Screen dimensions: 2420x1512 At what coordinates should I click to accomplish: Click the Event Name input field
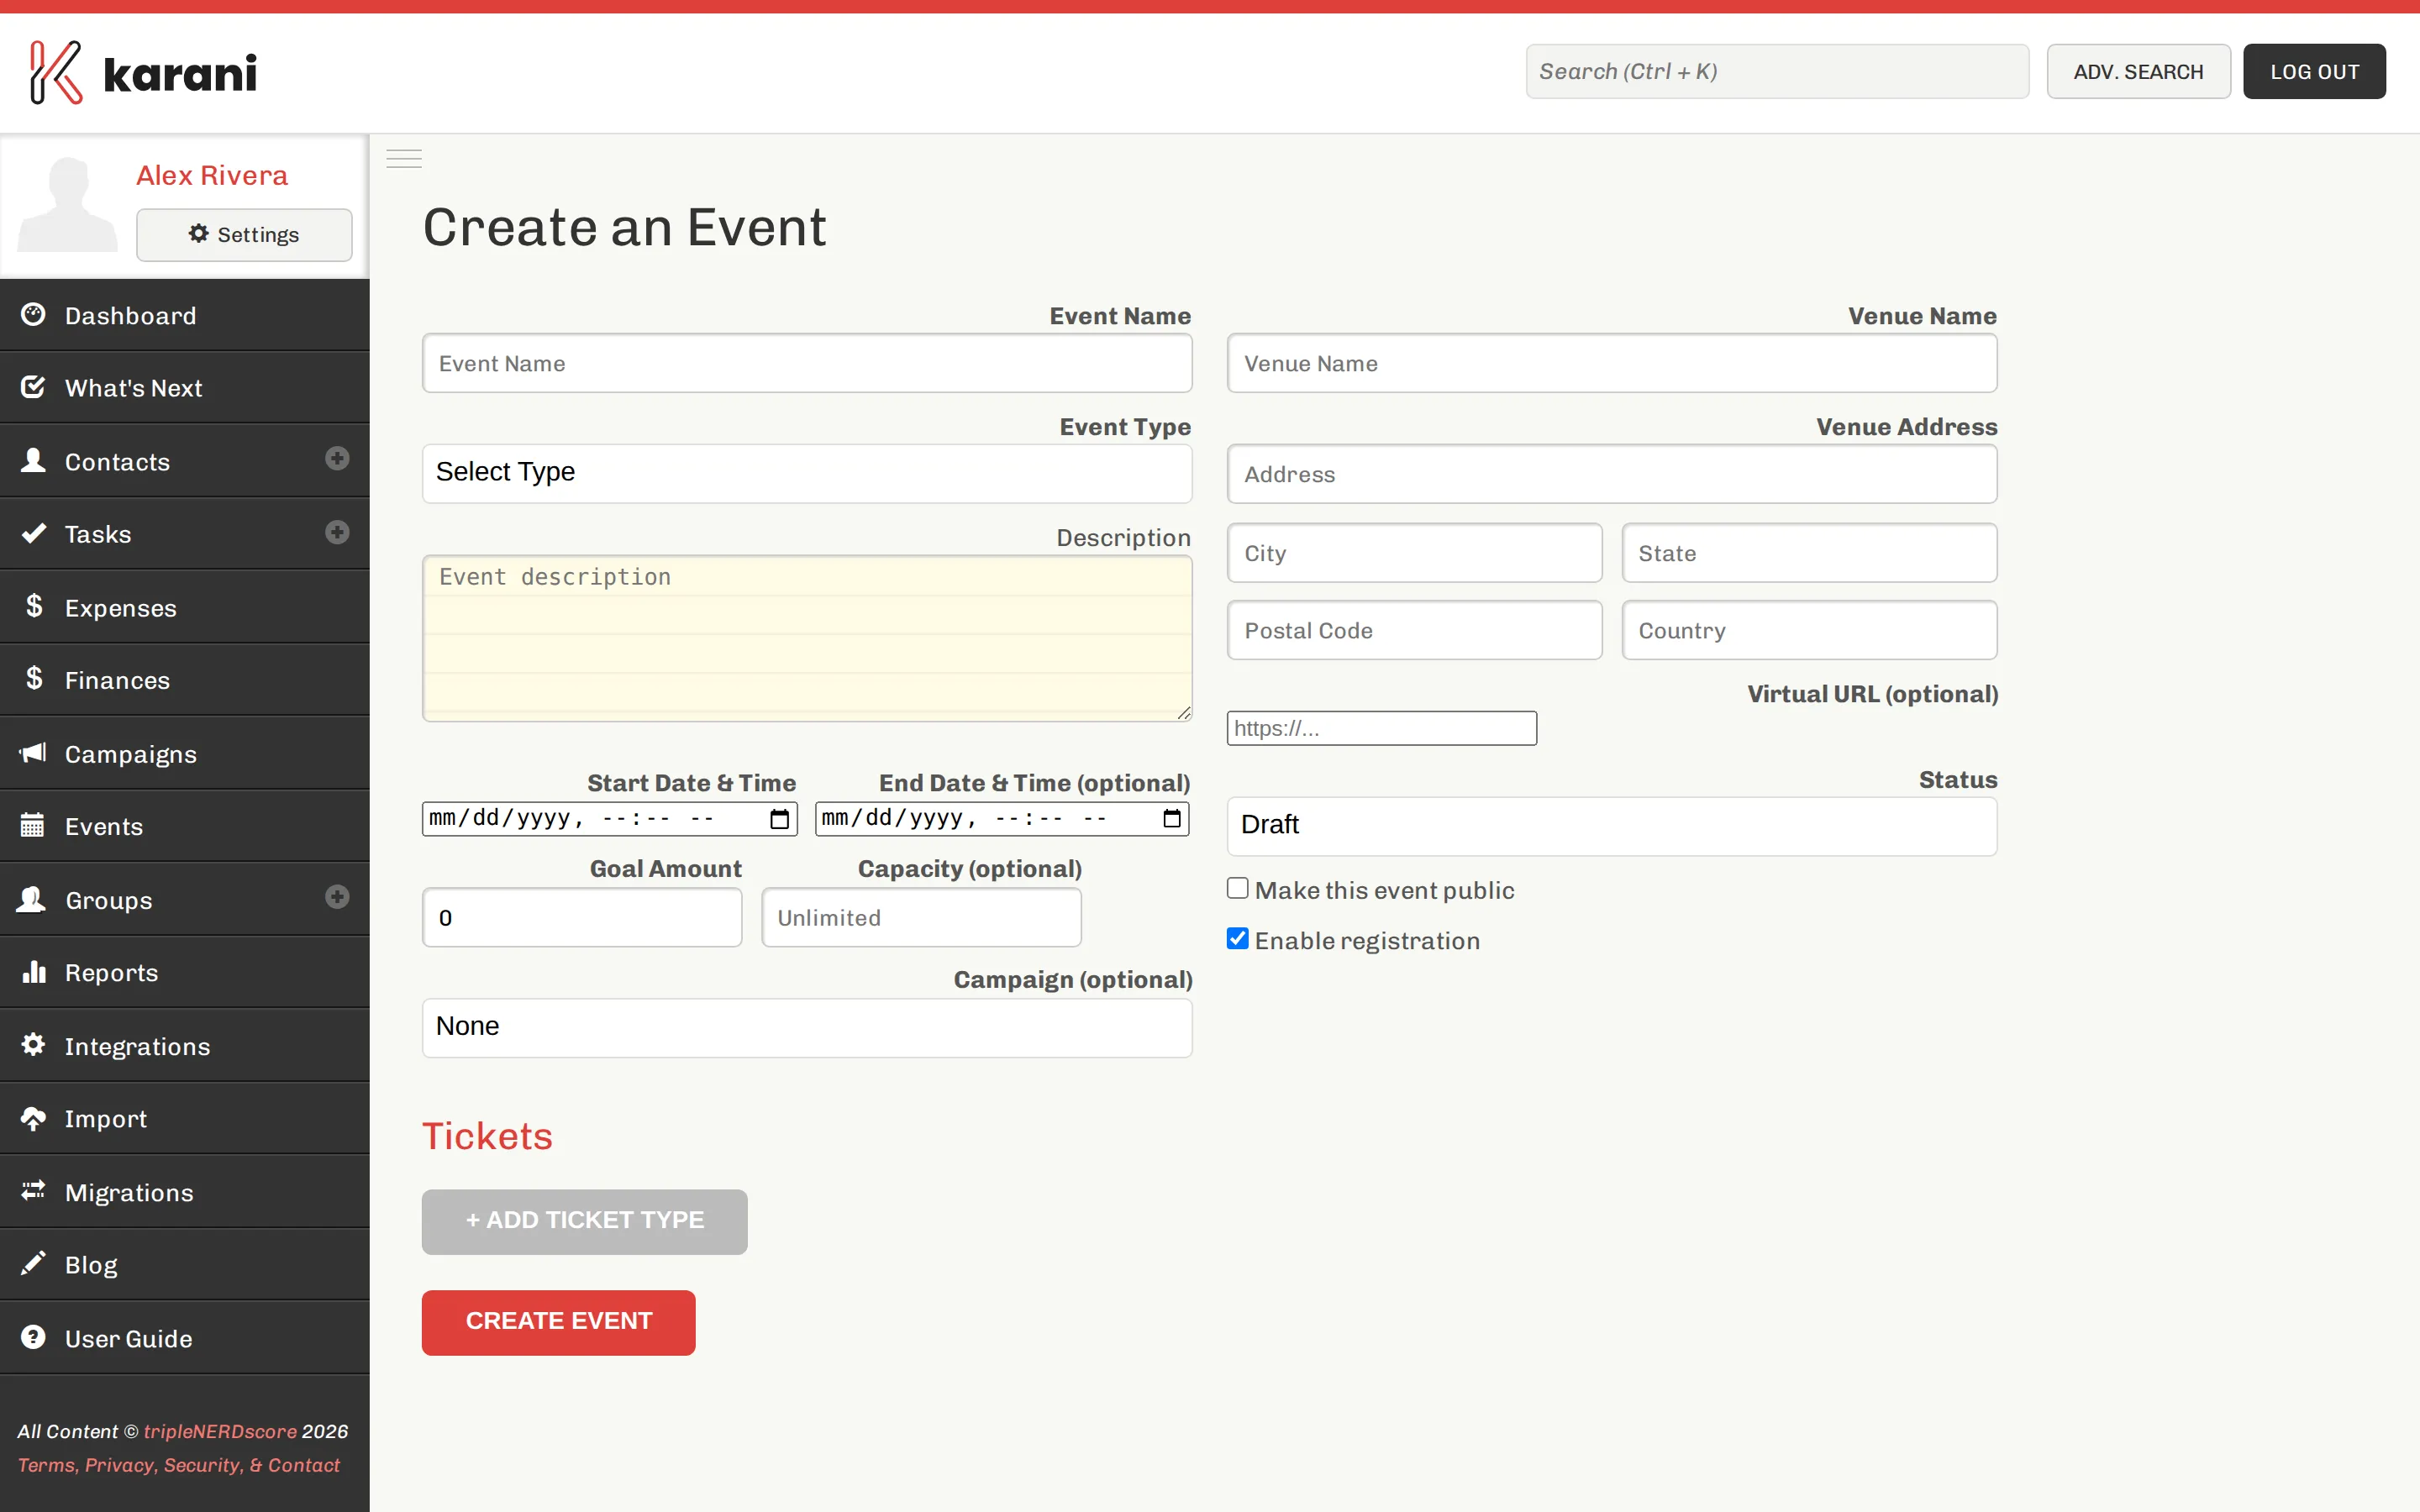point(807,364)
